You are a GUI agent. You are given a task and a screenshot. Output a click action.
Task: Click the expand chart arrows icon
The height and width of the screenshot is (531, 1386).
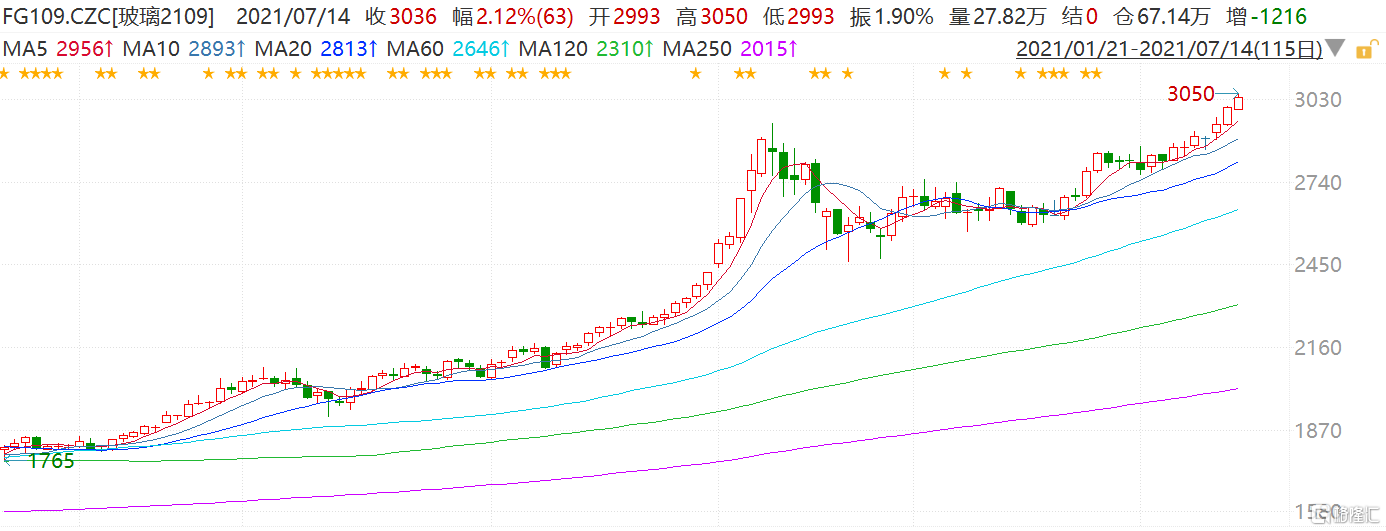click(x=1364, y=49)
